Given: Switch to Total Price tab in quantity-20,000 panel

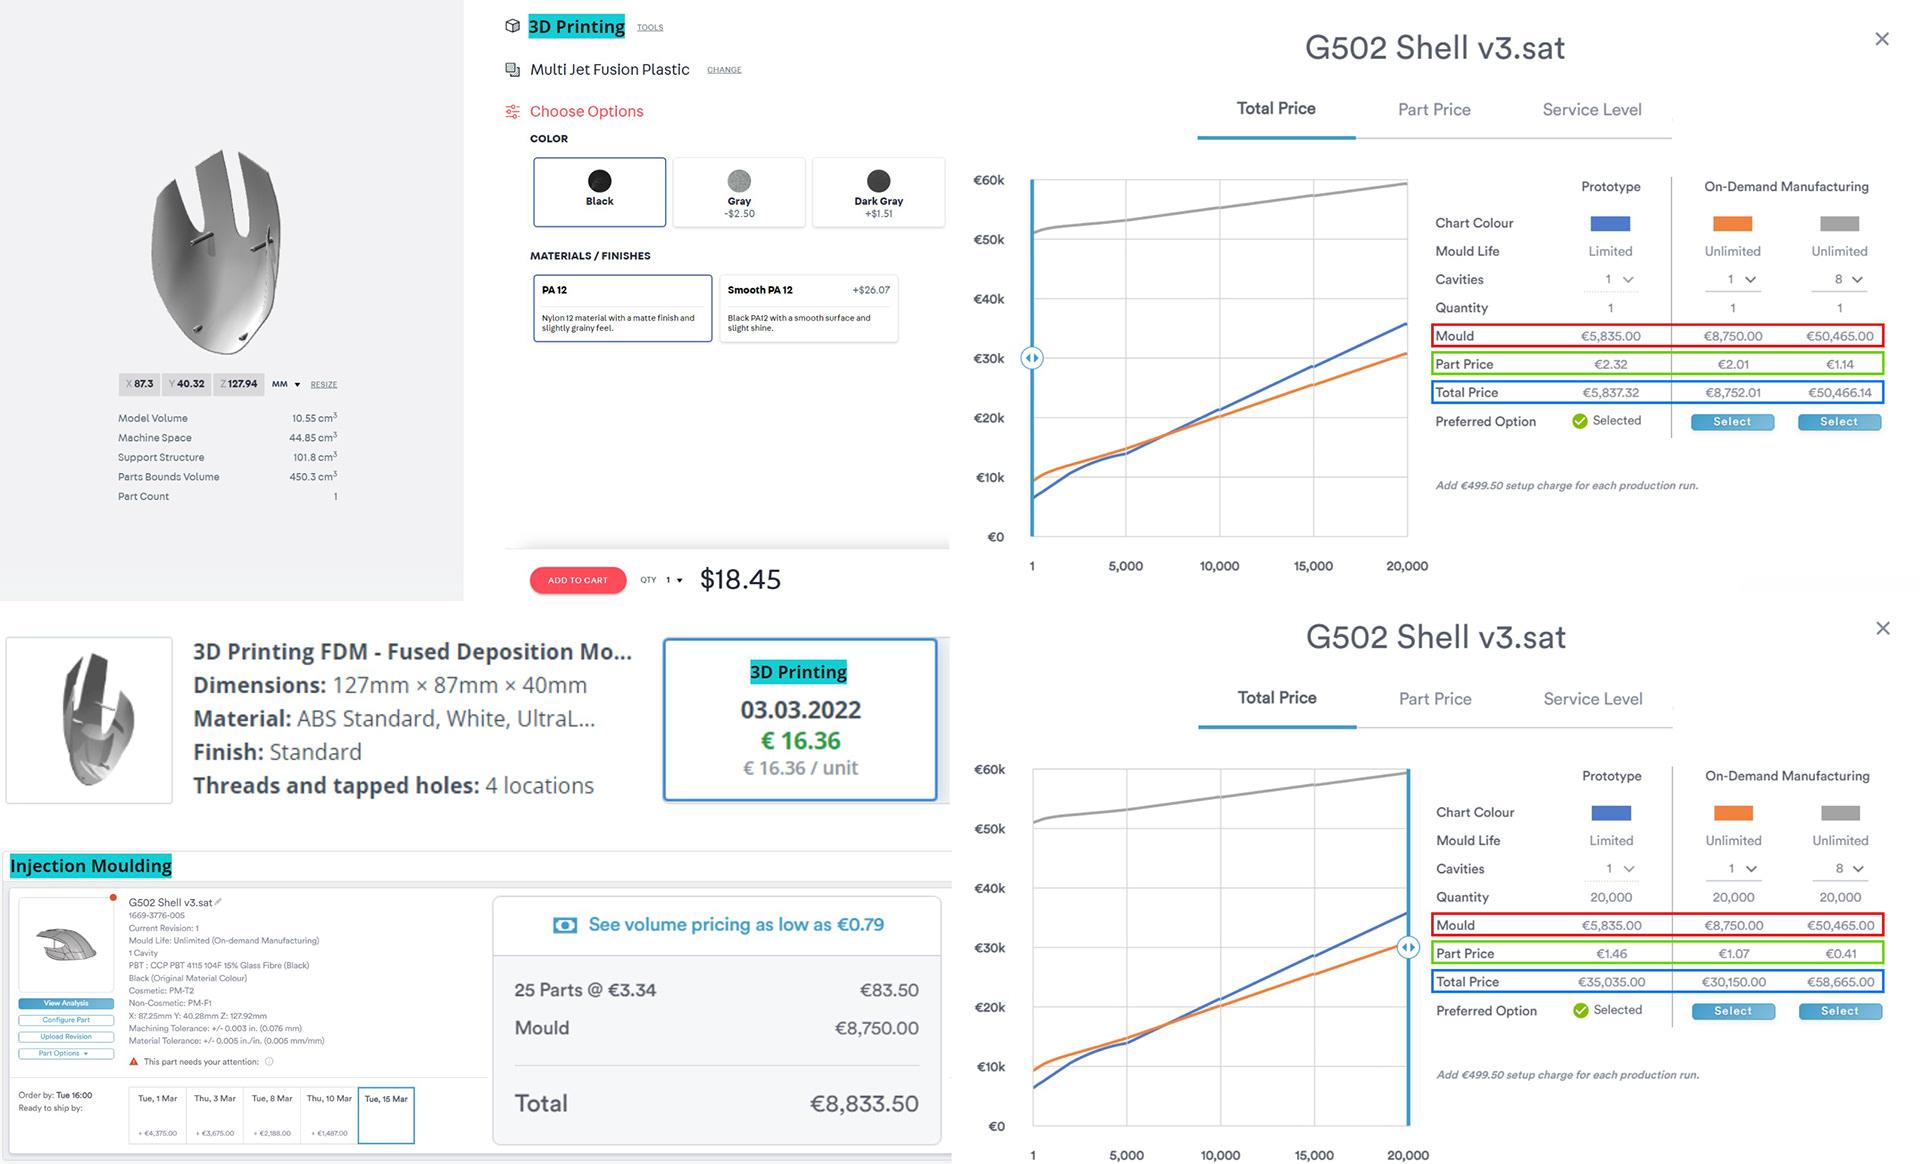Looking at the screenshot, I should click(1277, 698).
